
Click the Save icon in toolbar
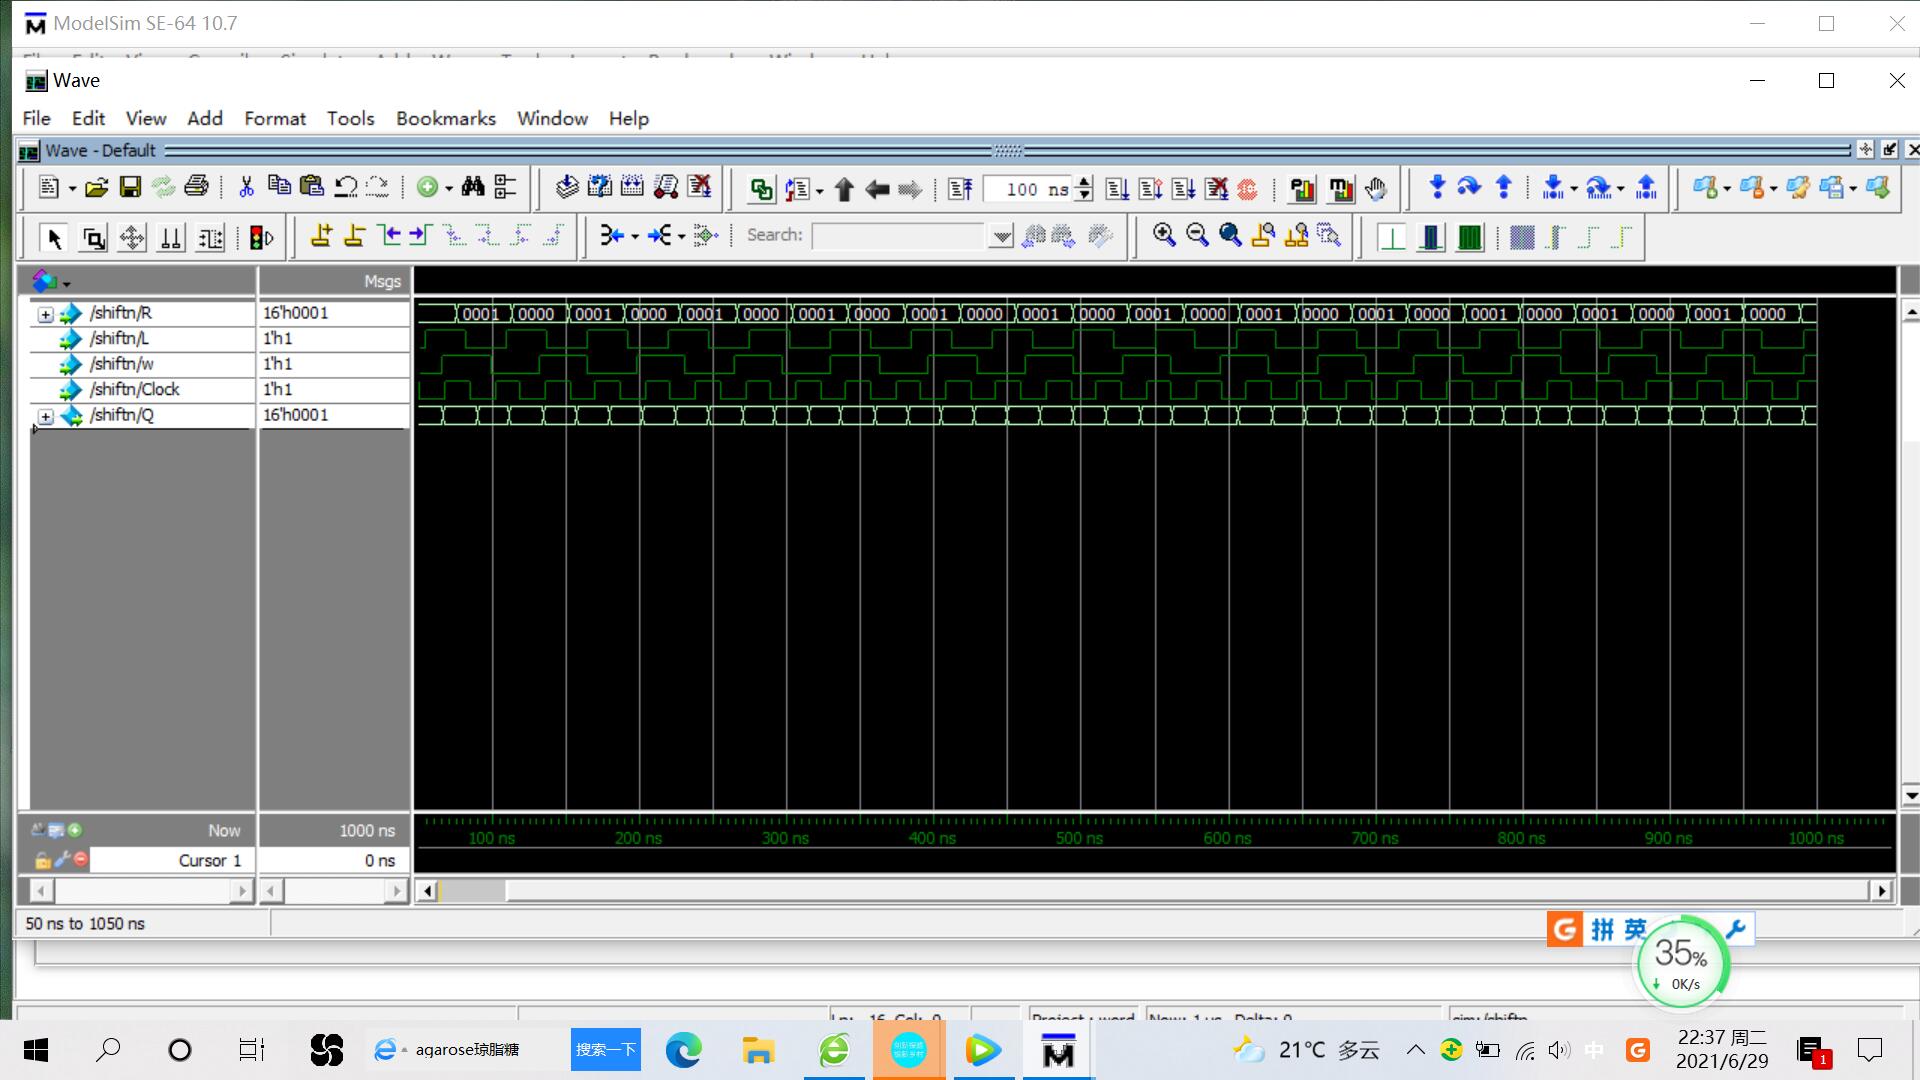(130, 187)
